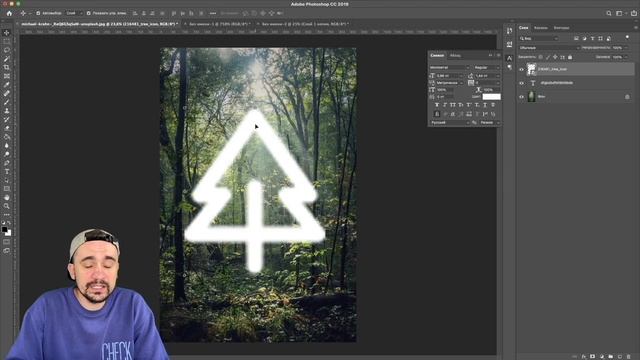Lock layer position button
This screenshot has width=640, height=360.
[x=555, y=57]
